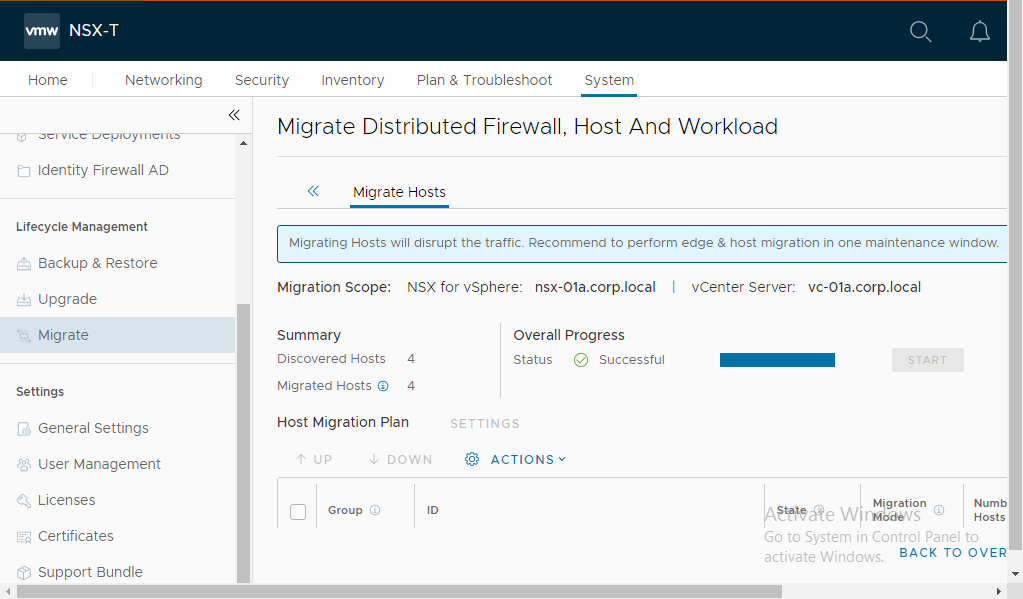Open the notifications bell icon
The width and height of the screenshot is (1023, 599).
[x=979, y=31]
